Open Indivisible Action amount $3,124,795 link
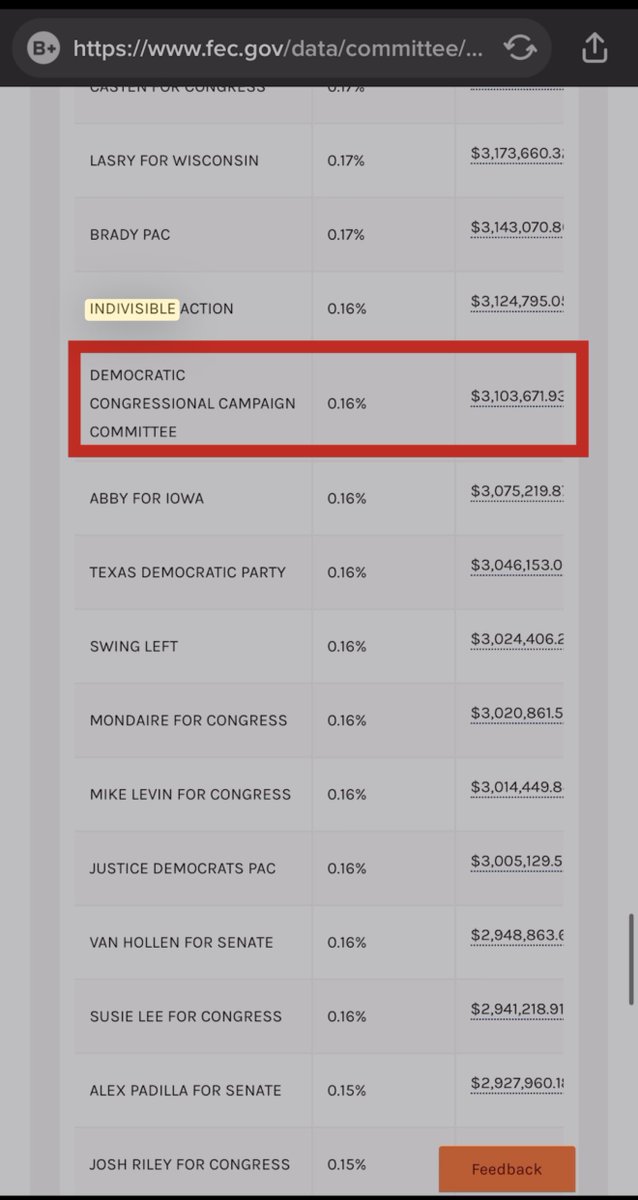This screenshot has height=1200, width=638. coord(517,301)
